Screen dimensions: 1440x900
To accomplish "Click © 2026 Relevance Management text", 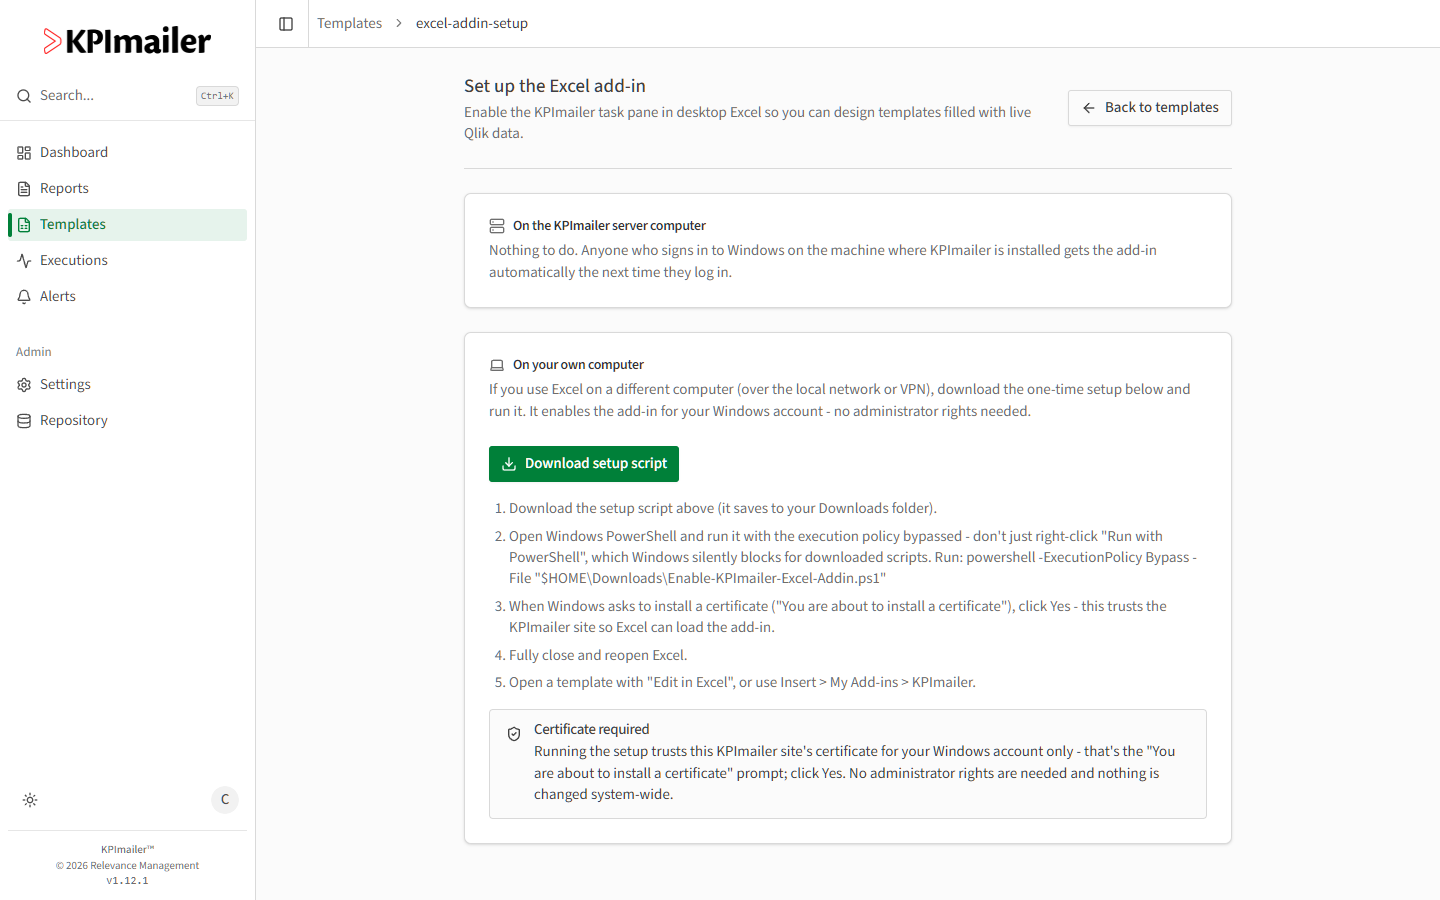I will pos(127,866).
